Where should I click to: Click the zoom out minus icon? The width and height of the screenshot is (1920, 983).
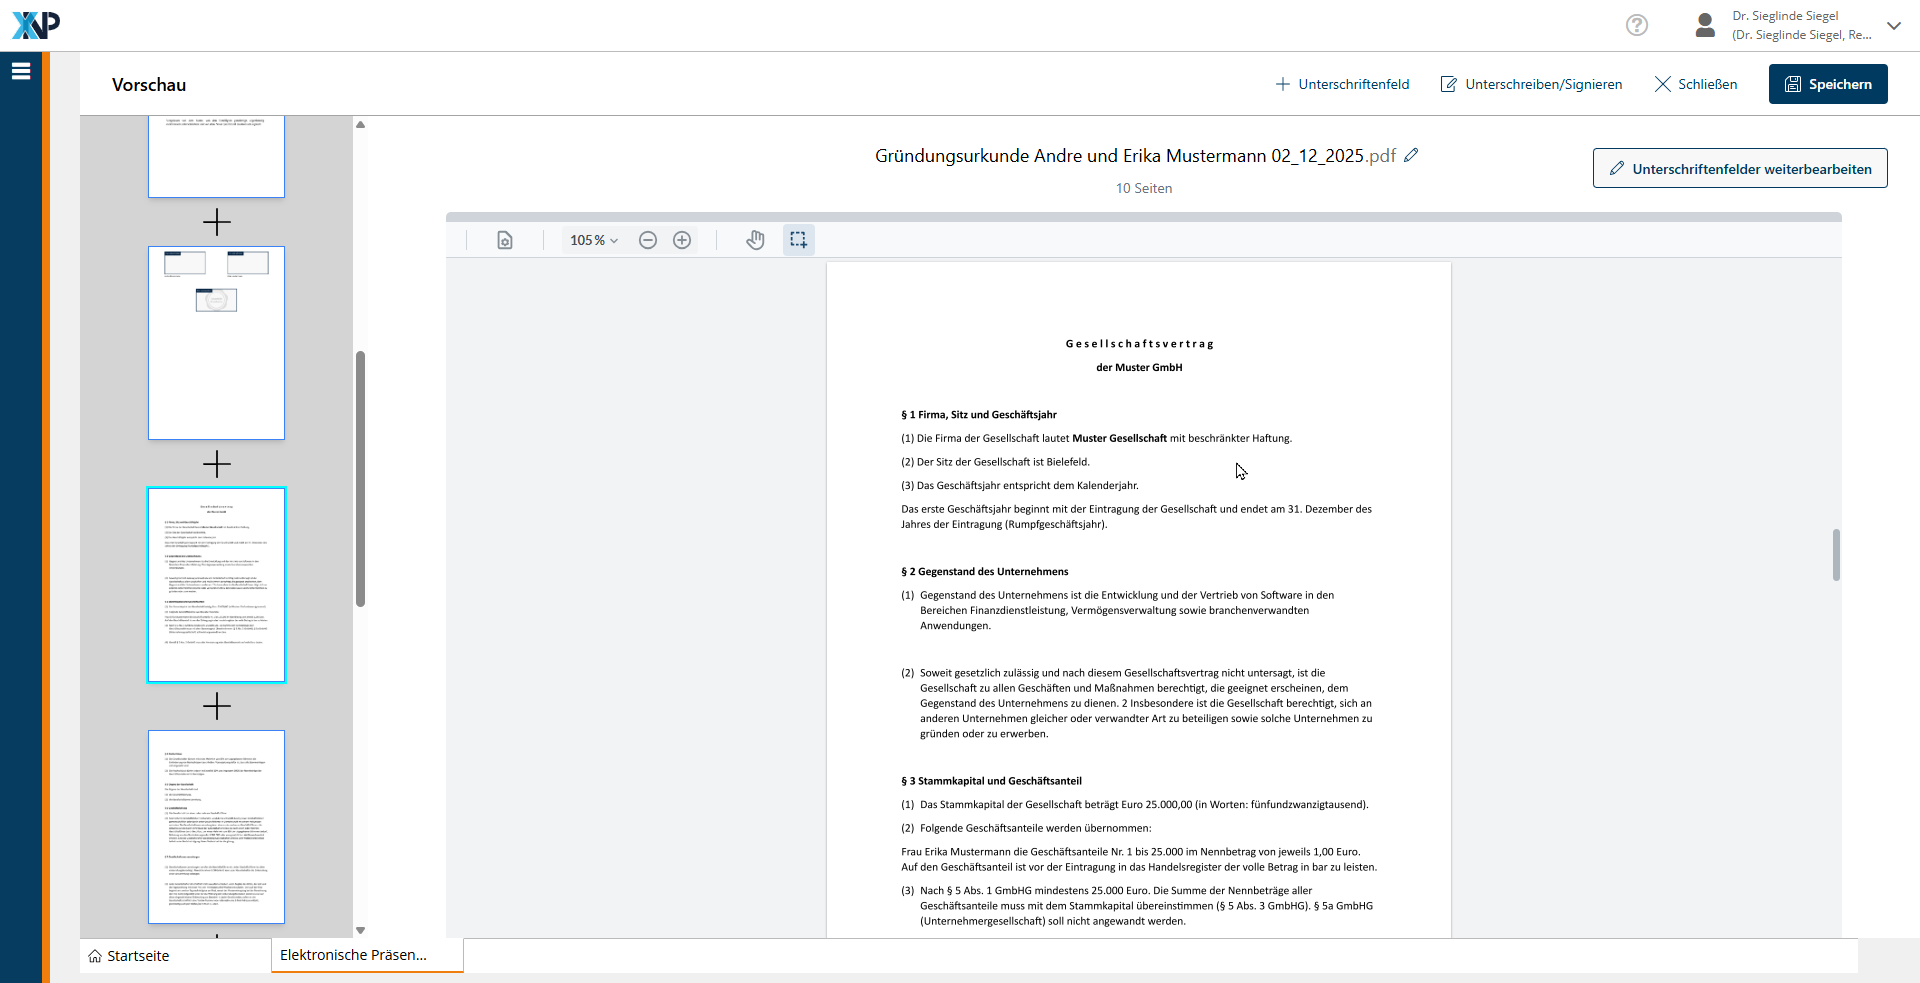648,240
